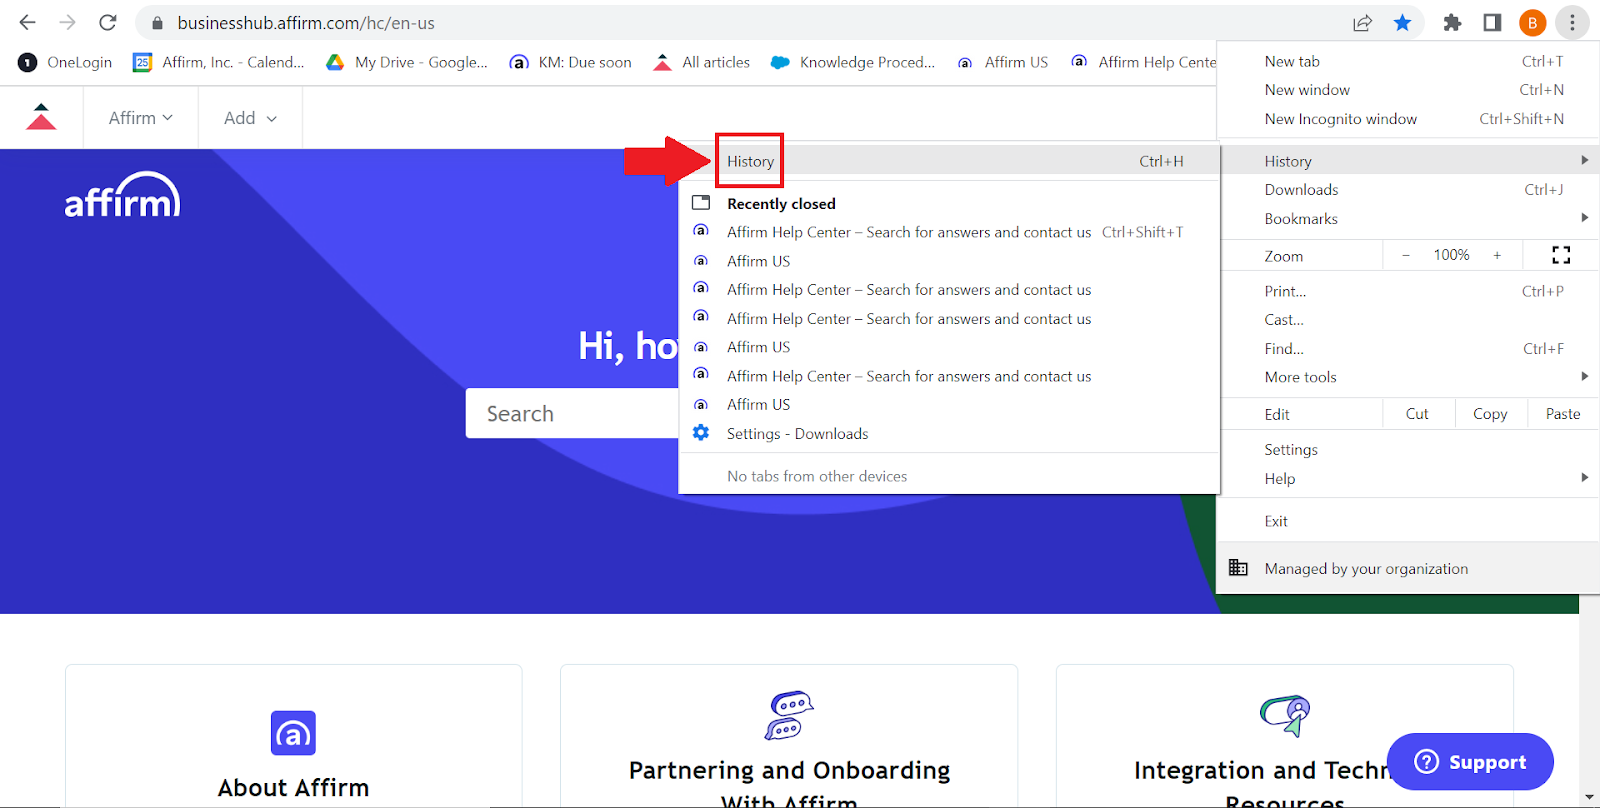Click Copy in the Edit row
Screen dimensions: 1600x808
pyautogui.click(x=1490, y=414)
